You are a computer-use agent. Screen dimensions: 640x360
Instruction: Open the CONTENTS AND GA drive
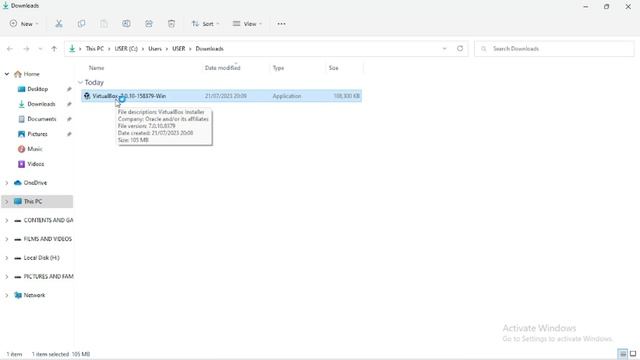coord(48,220)
